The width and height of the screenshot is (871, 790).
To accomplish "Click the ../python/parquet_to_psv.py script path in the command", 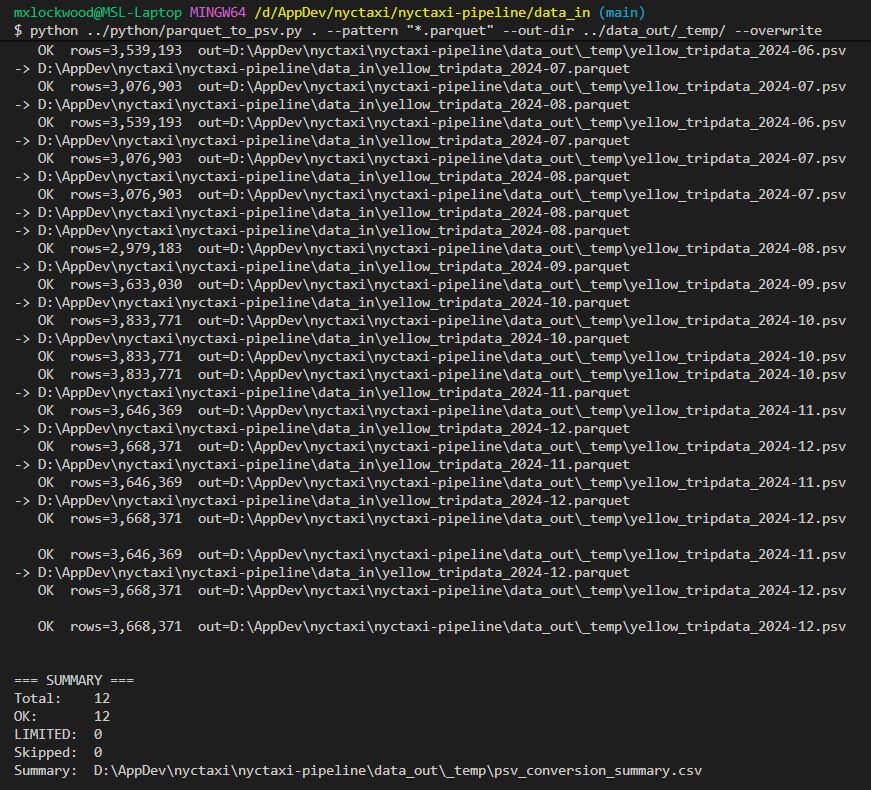I will 194,31.
